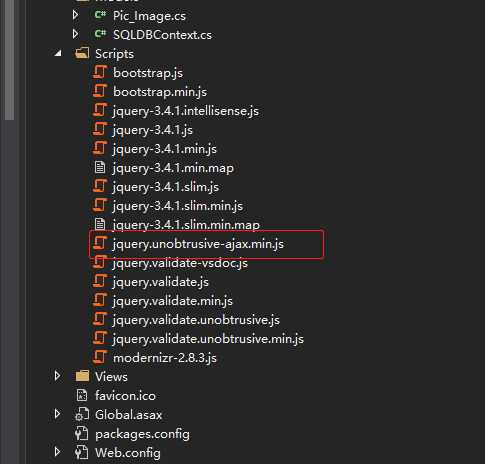Click the script icon beside jquery-3.4.1.js
Screen dimensions: 485x464
(100, 129)
